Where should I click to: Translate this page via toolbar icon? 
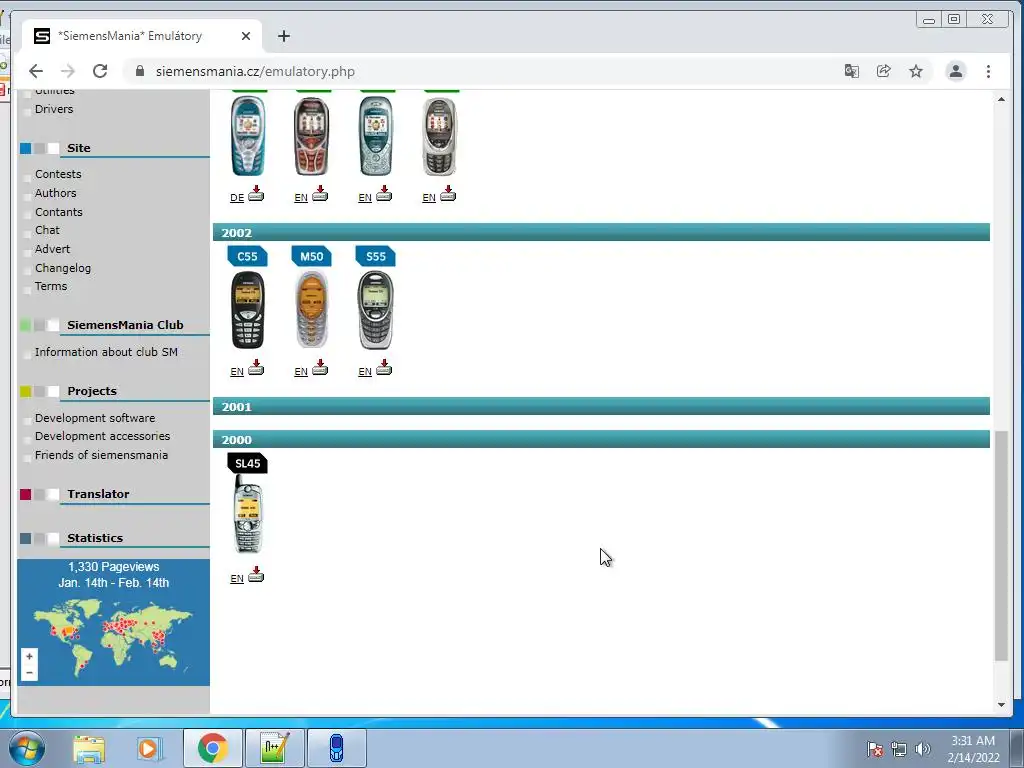852,71
